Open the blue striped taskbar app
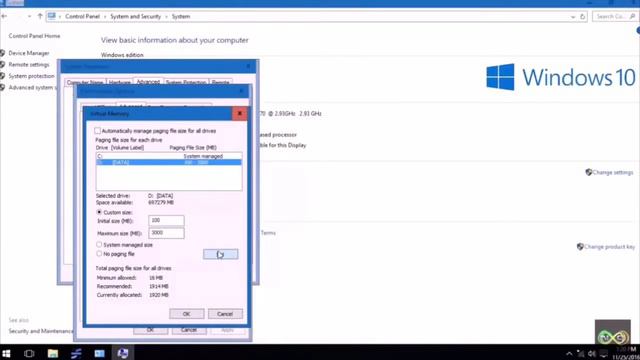Image resolution: width=640 pixels, height=360 pixels. tap(76, 353)
